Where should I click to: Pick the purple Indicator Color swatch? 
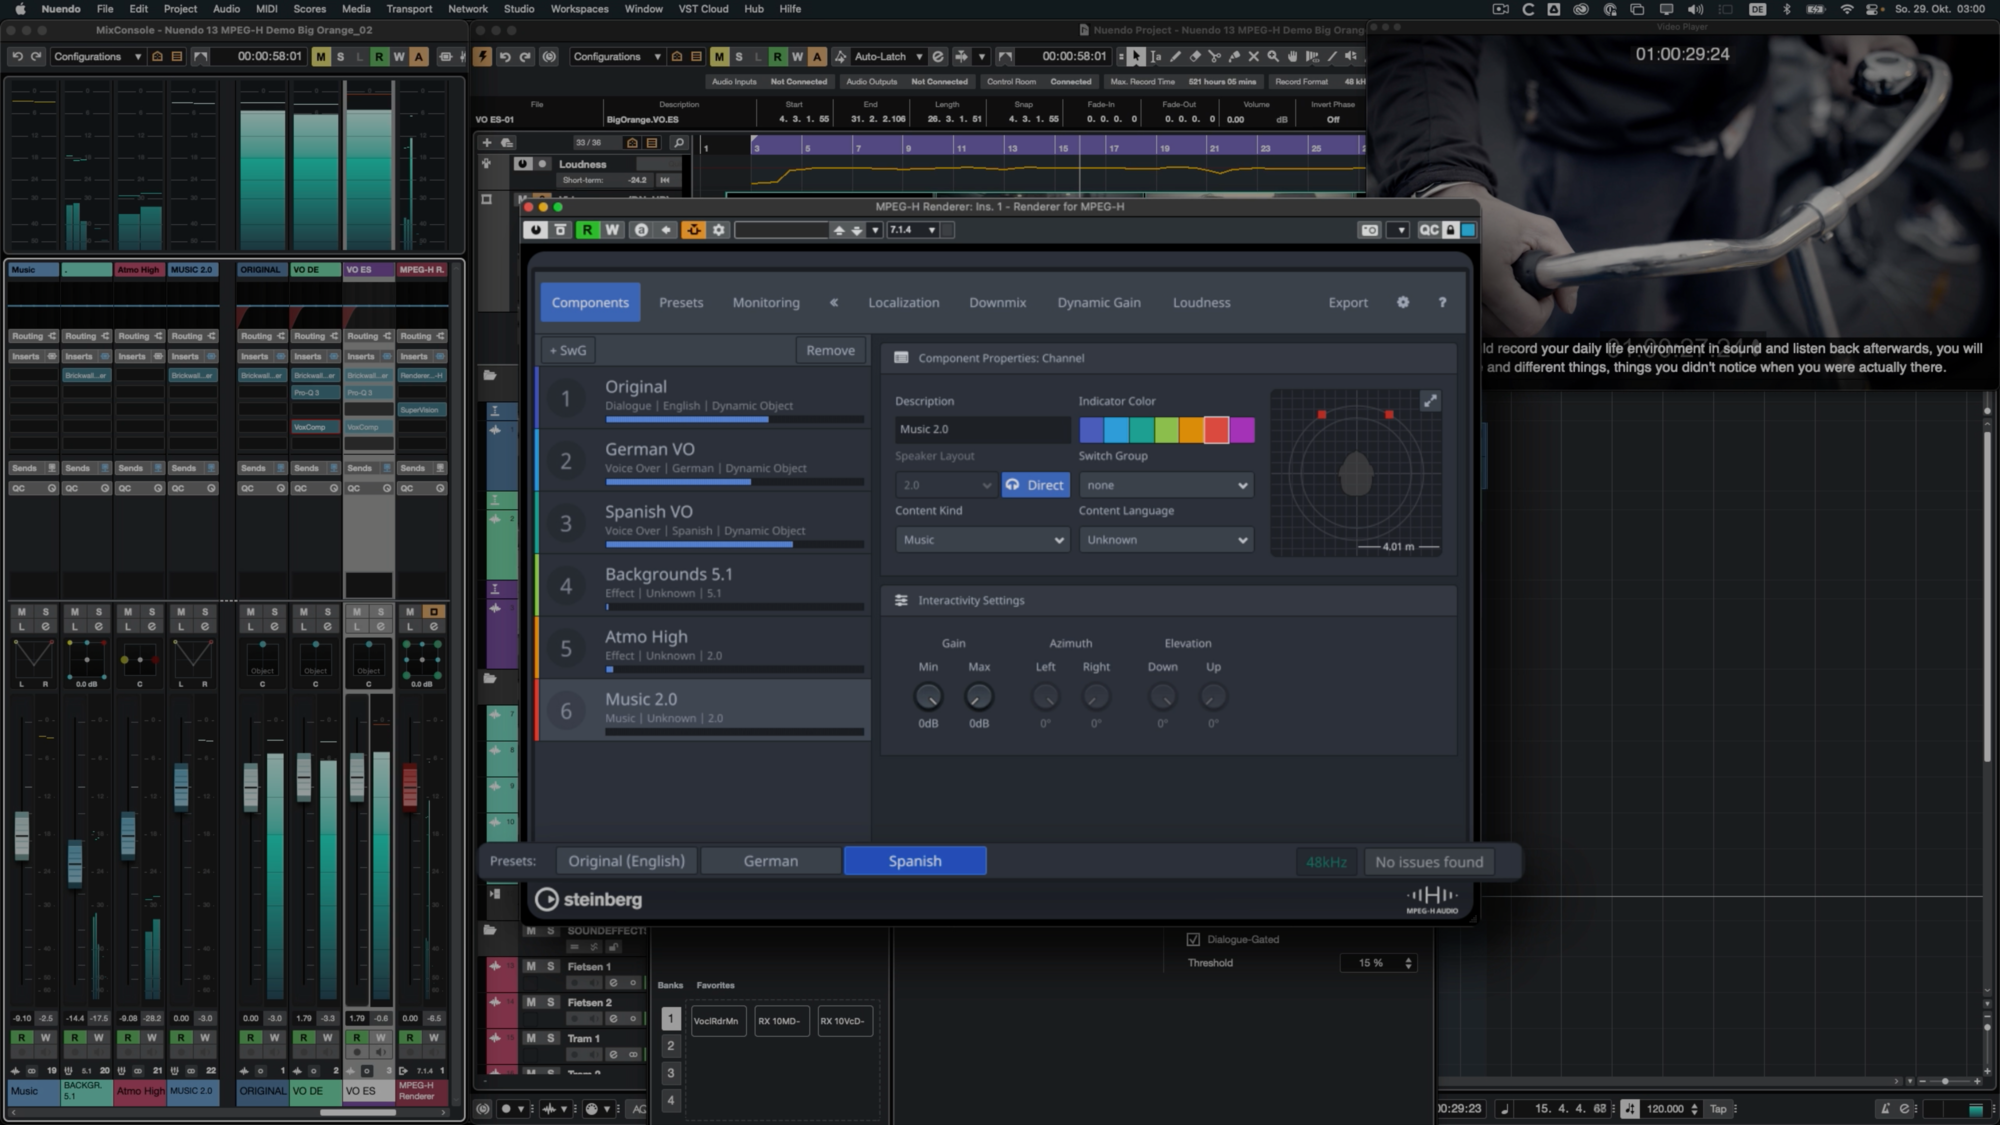1242,429
